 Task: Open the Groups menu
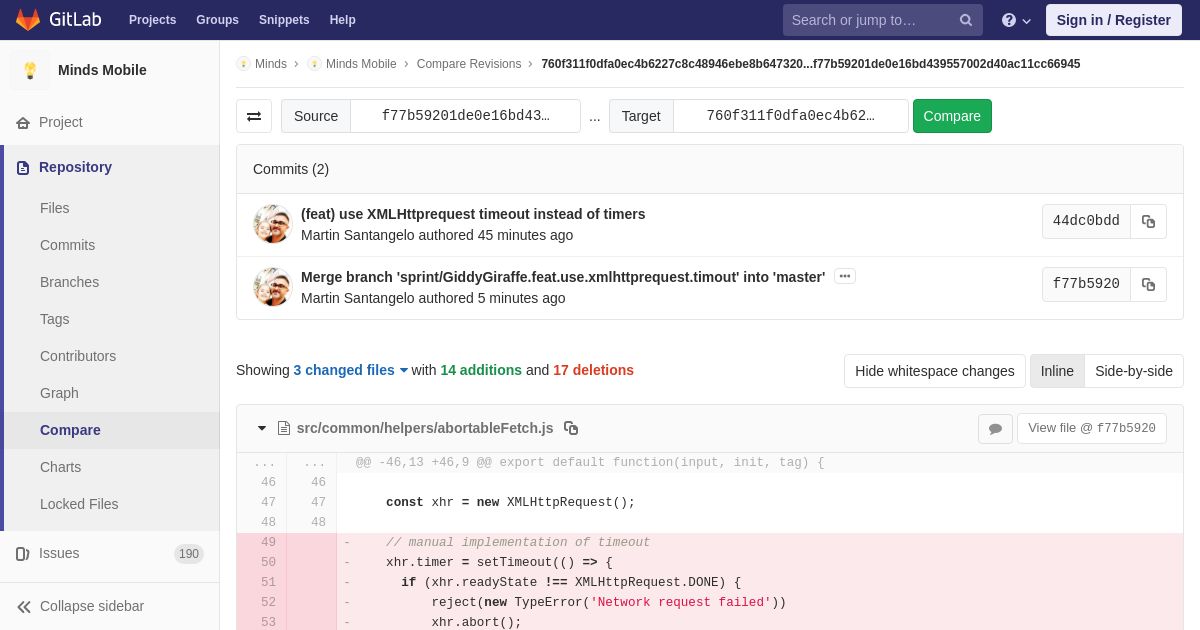(x=217, y=20)
